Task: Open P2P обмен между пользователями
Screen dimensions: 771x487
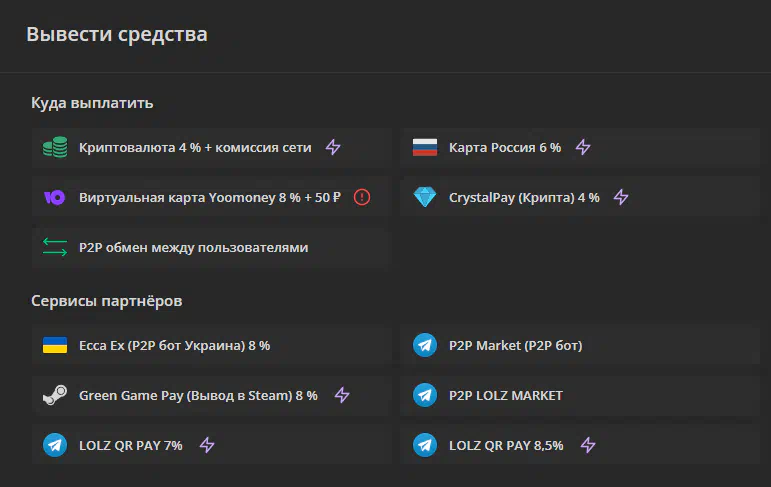Action: coord(210,247)
